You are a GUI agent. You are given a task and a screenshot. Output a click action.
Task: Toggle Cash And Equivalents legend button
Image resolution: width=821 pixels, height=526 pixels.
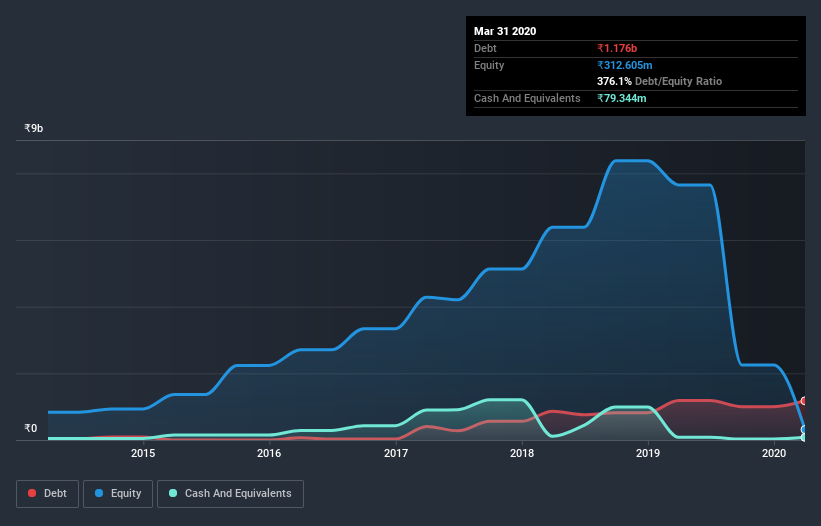(x=230, y=494)
